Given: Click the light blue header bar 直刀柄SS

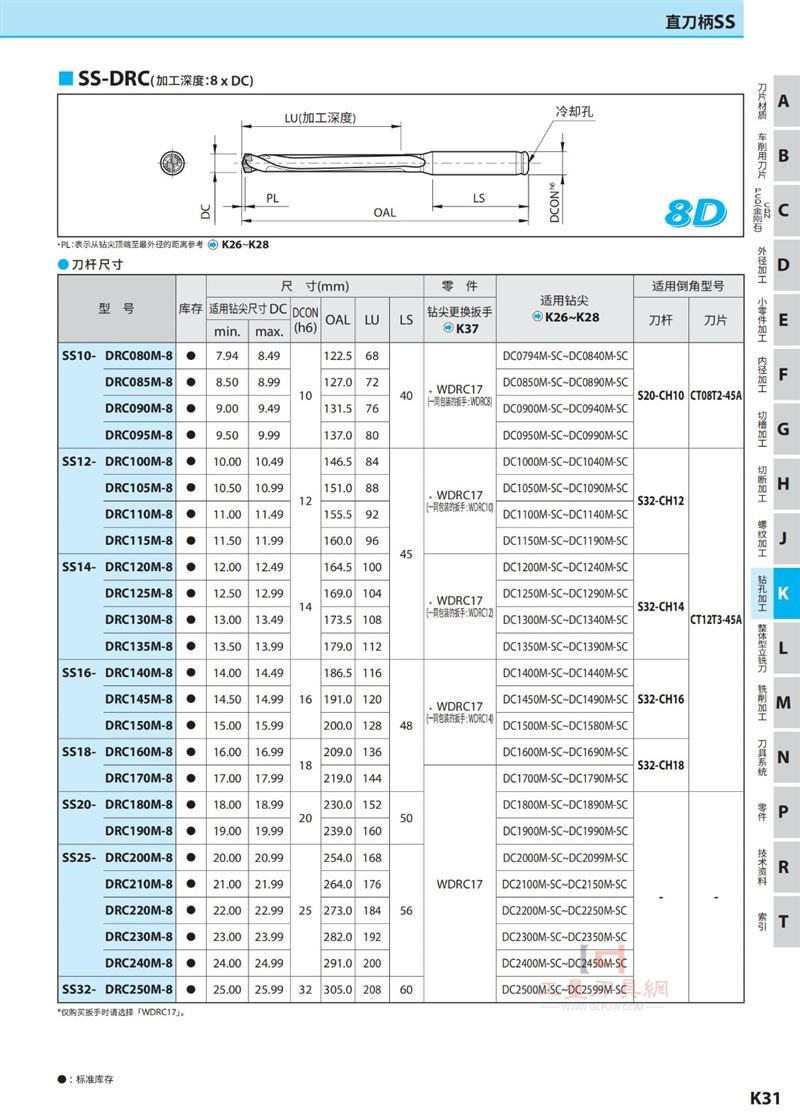Looking at the screenshot, I should [x=371, y=19].
